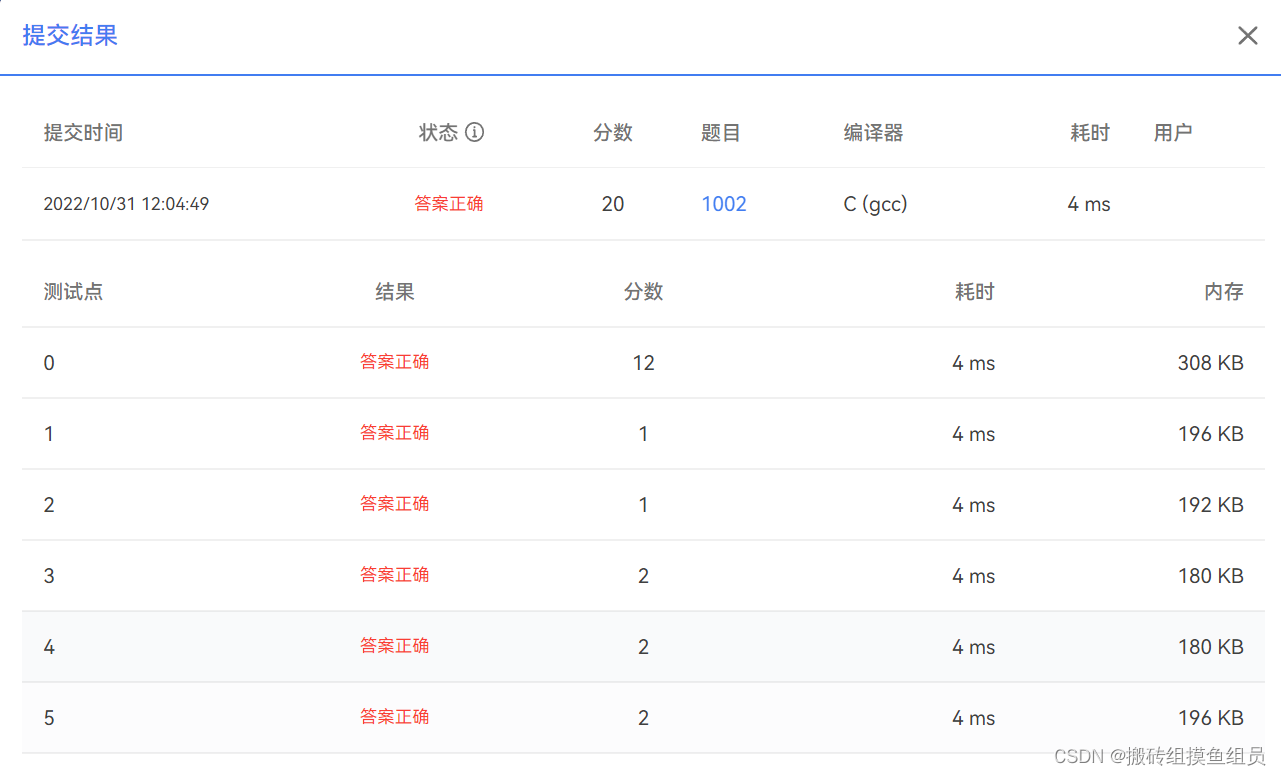
Task: Click 答案正确 result of test point 3
Action: pos(394,574)
